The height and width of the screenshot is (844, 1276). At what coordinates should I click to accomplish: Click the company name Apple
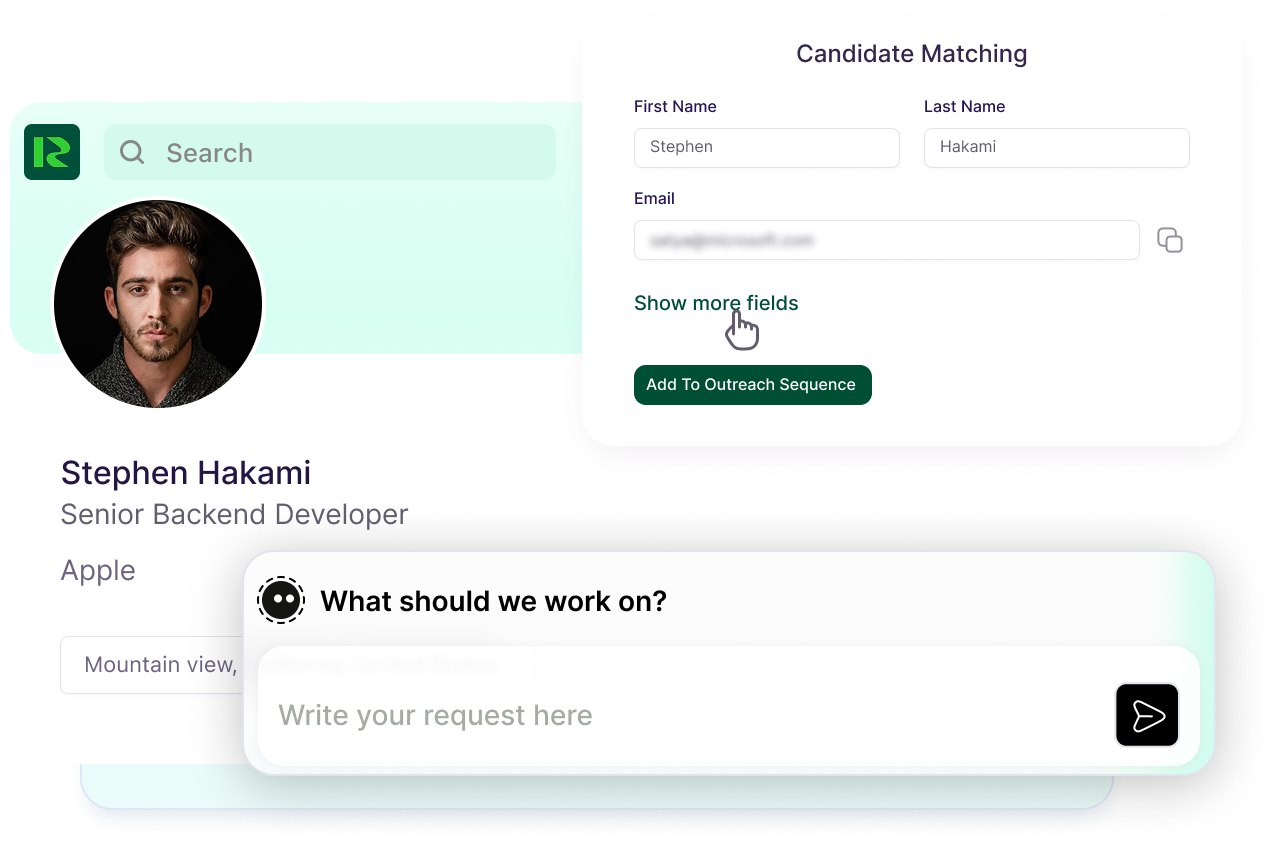click(x=98, y=570)
